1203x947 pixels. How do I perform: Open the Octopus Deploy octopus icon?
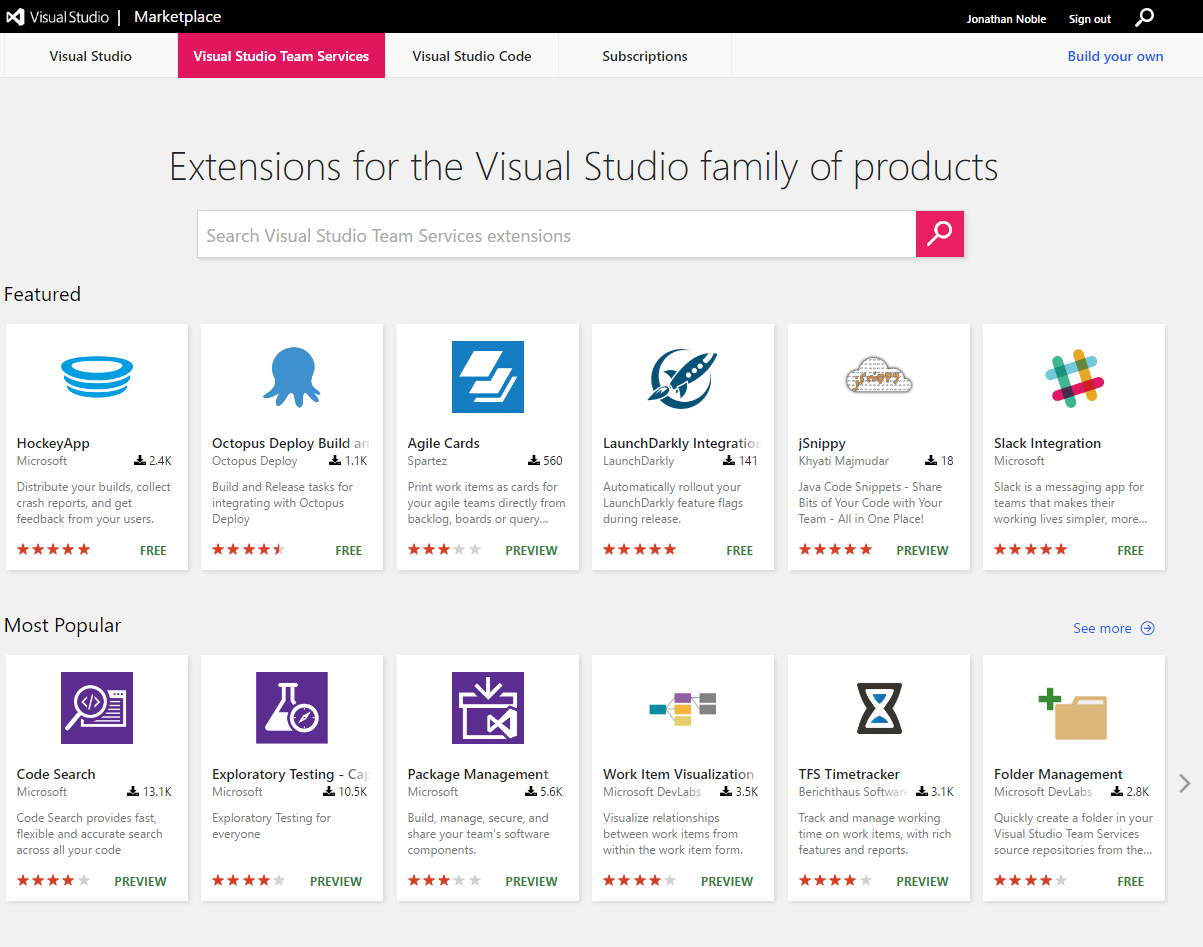(292, 377)
